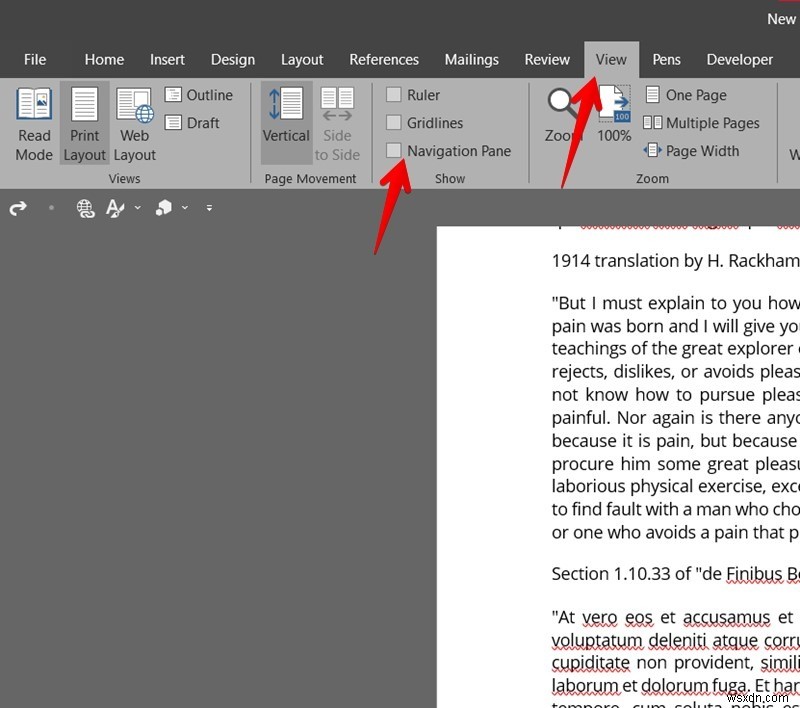
Task: Switch to Draft view
Action: [192, 123]
